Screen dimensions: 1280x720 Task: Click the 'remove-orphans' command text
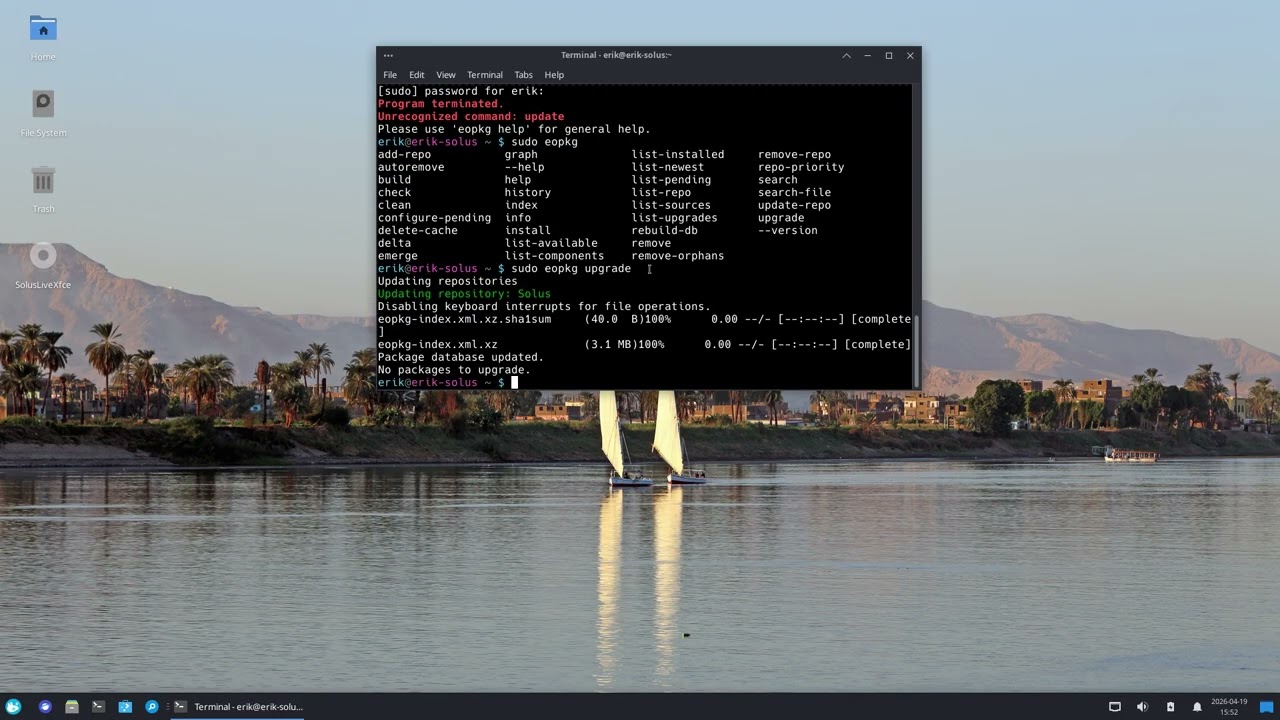click(x=677, y=256)
